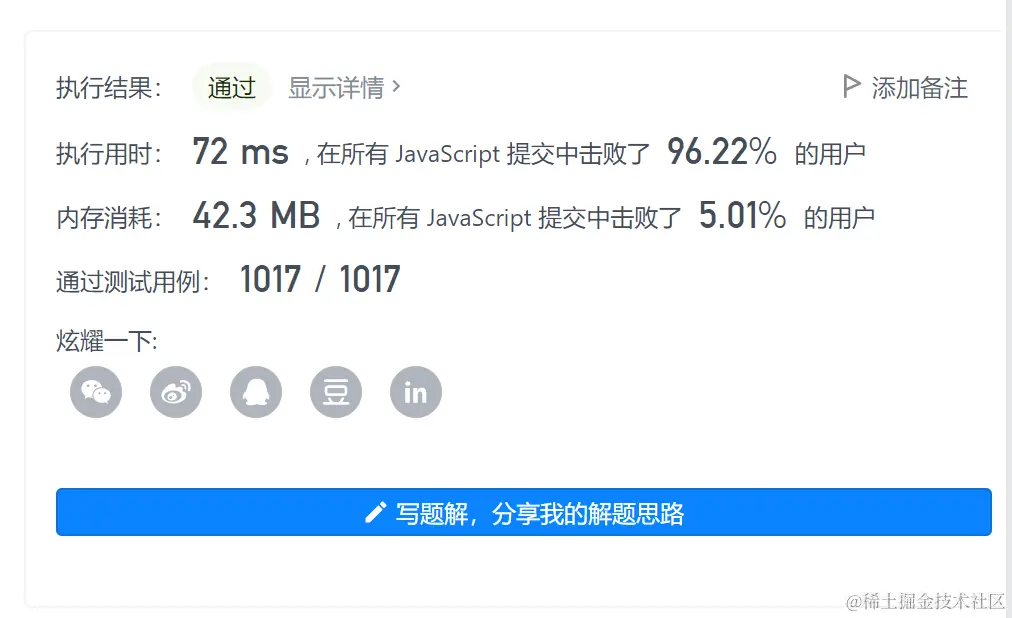Share result via WeChat icon
This screenshot has height=618, width=1012.
(x=96, y=392)
